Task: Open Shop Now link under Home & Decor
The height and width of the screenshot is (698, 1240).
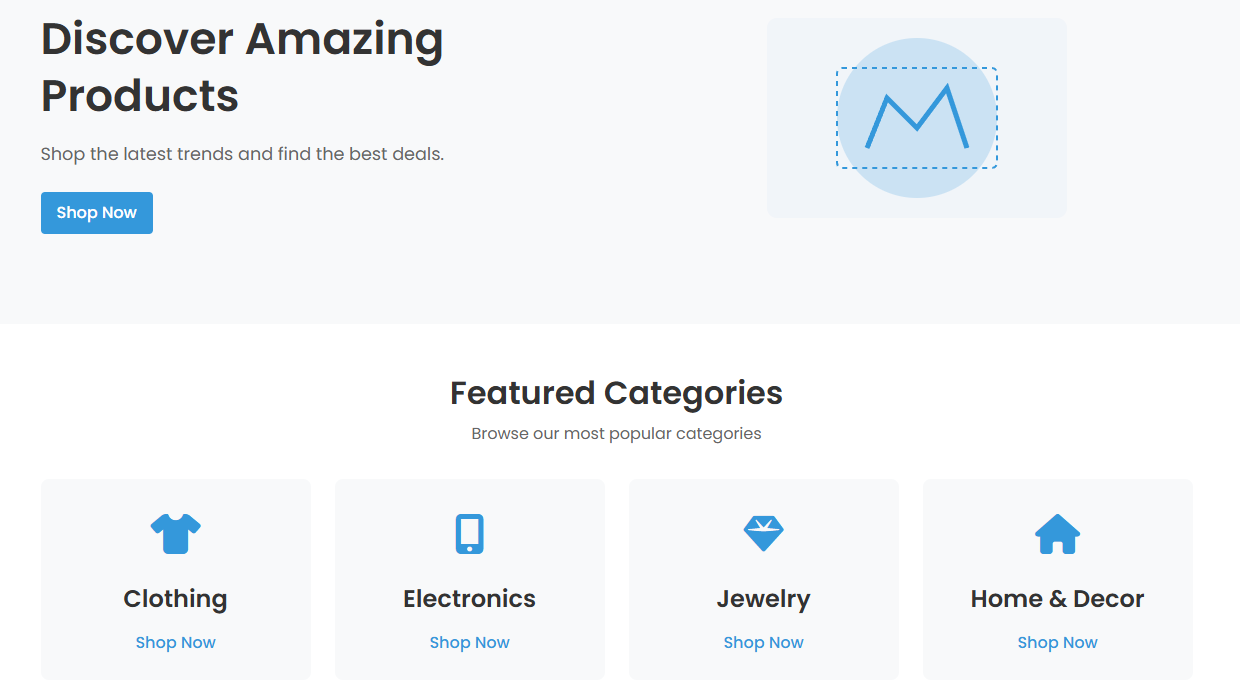Action: tap(1058, 643)
